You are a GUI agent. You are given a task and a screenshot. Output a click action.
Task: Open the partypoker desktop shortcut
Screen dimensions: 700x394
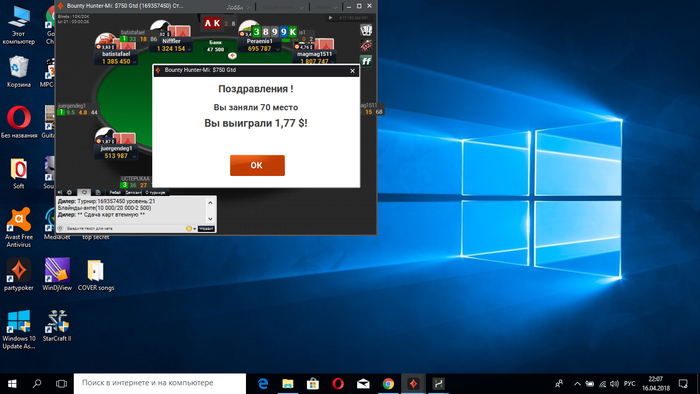(x=18, y=275)
